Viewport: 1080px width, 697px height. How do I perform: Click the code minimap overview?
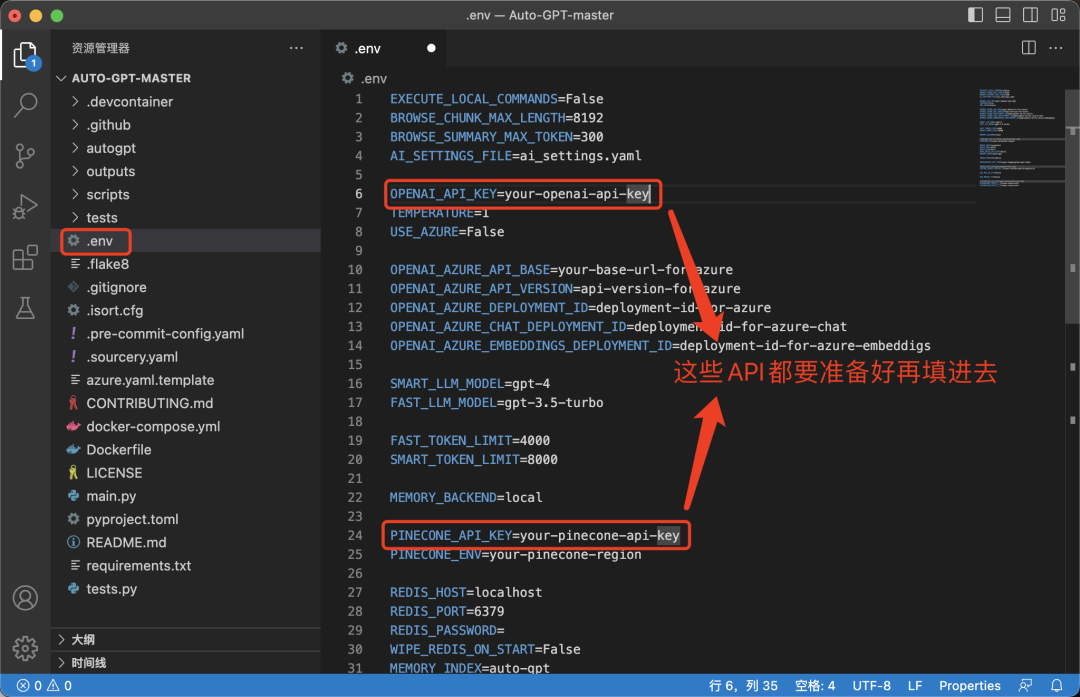point(1021,138)
